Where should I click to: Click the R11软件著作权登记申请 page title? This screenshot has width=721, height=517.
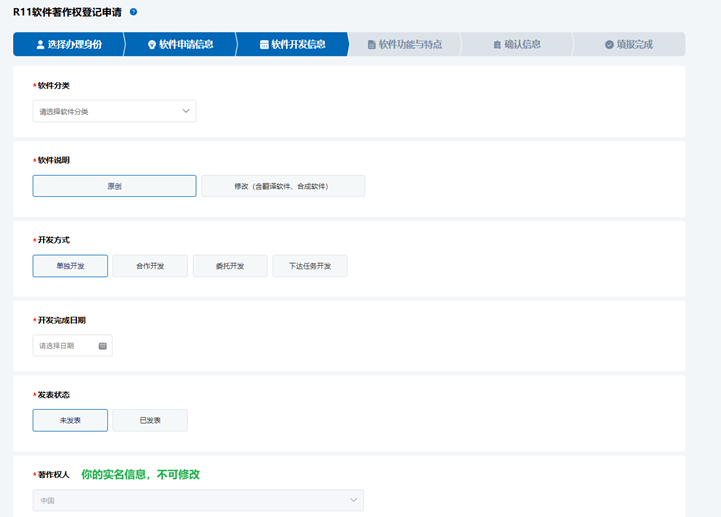coord(67,12)
